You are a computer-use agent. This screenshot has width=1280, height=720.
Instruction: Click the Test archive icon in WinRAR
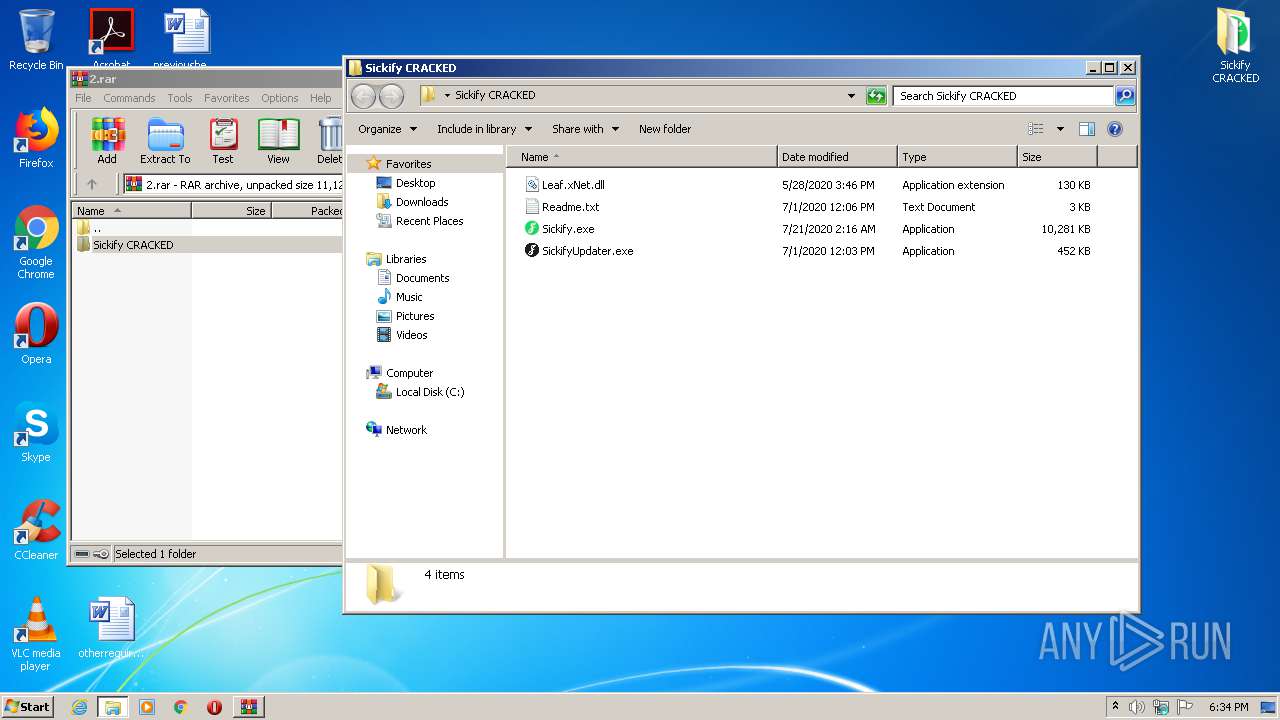click(x=223, y=140)
